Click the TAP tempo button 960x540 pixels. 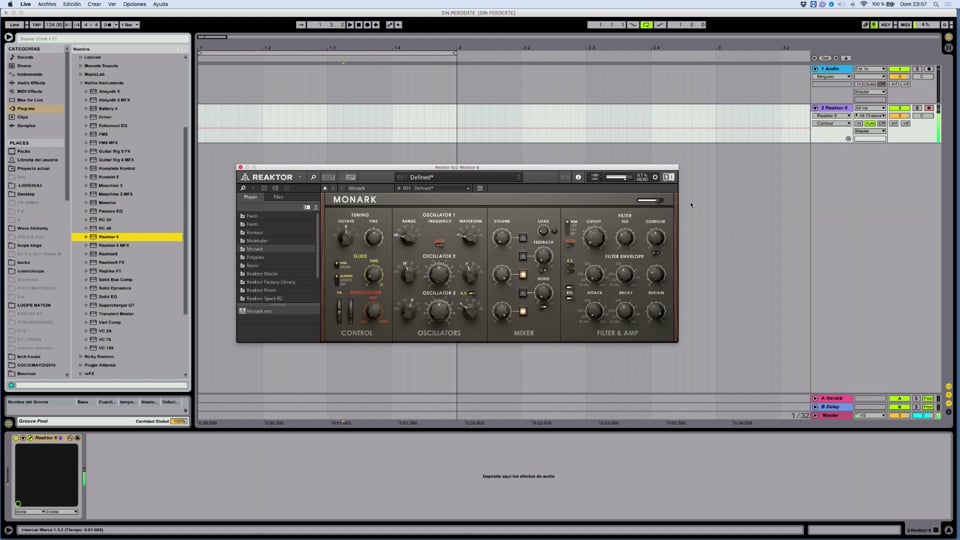tap(36, 24)
